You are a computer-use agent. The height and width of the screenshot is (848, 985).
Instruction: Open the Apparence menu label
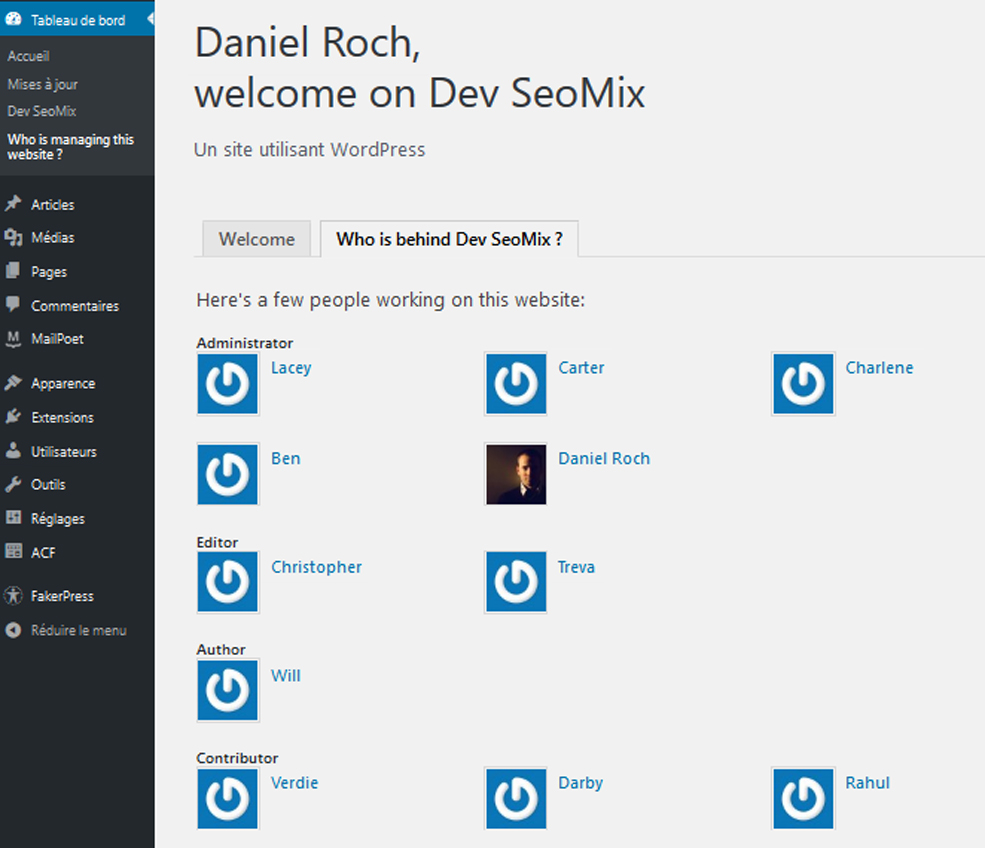[x=63, y=384]
